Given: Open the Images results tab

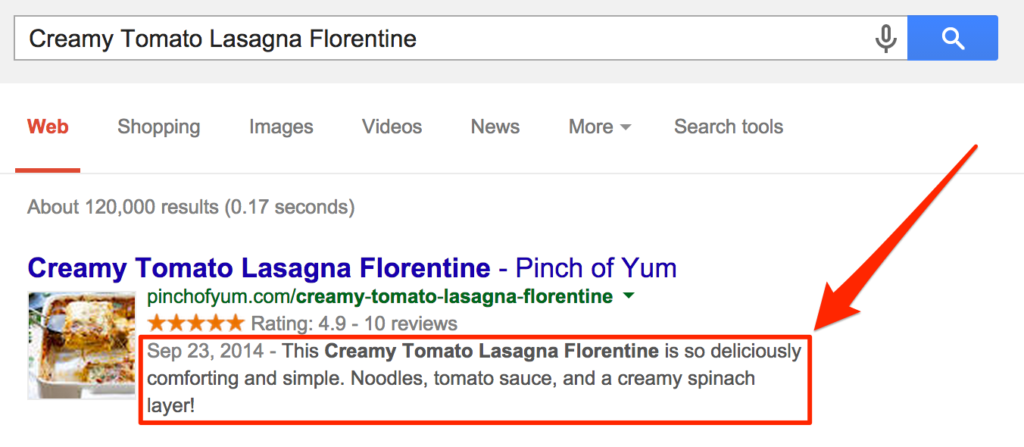Looking at the screenshot, I should (281, 127).
